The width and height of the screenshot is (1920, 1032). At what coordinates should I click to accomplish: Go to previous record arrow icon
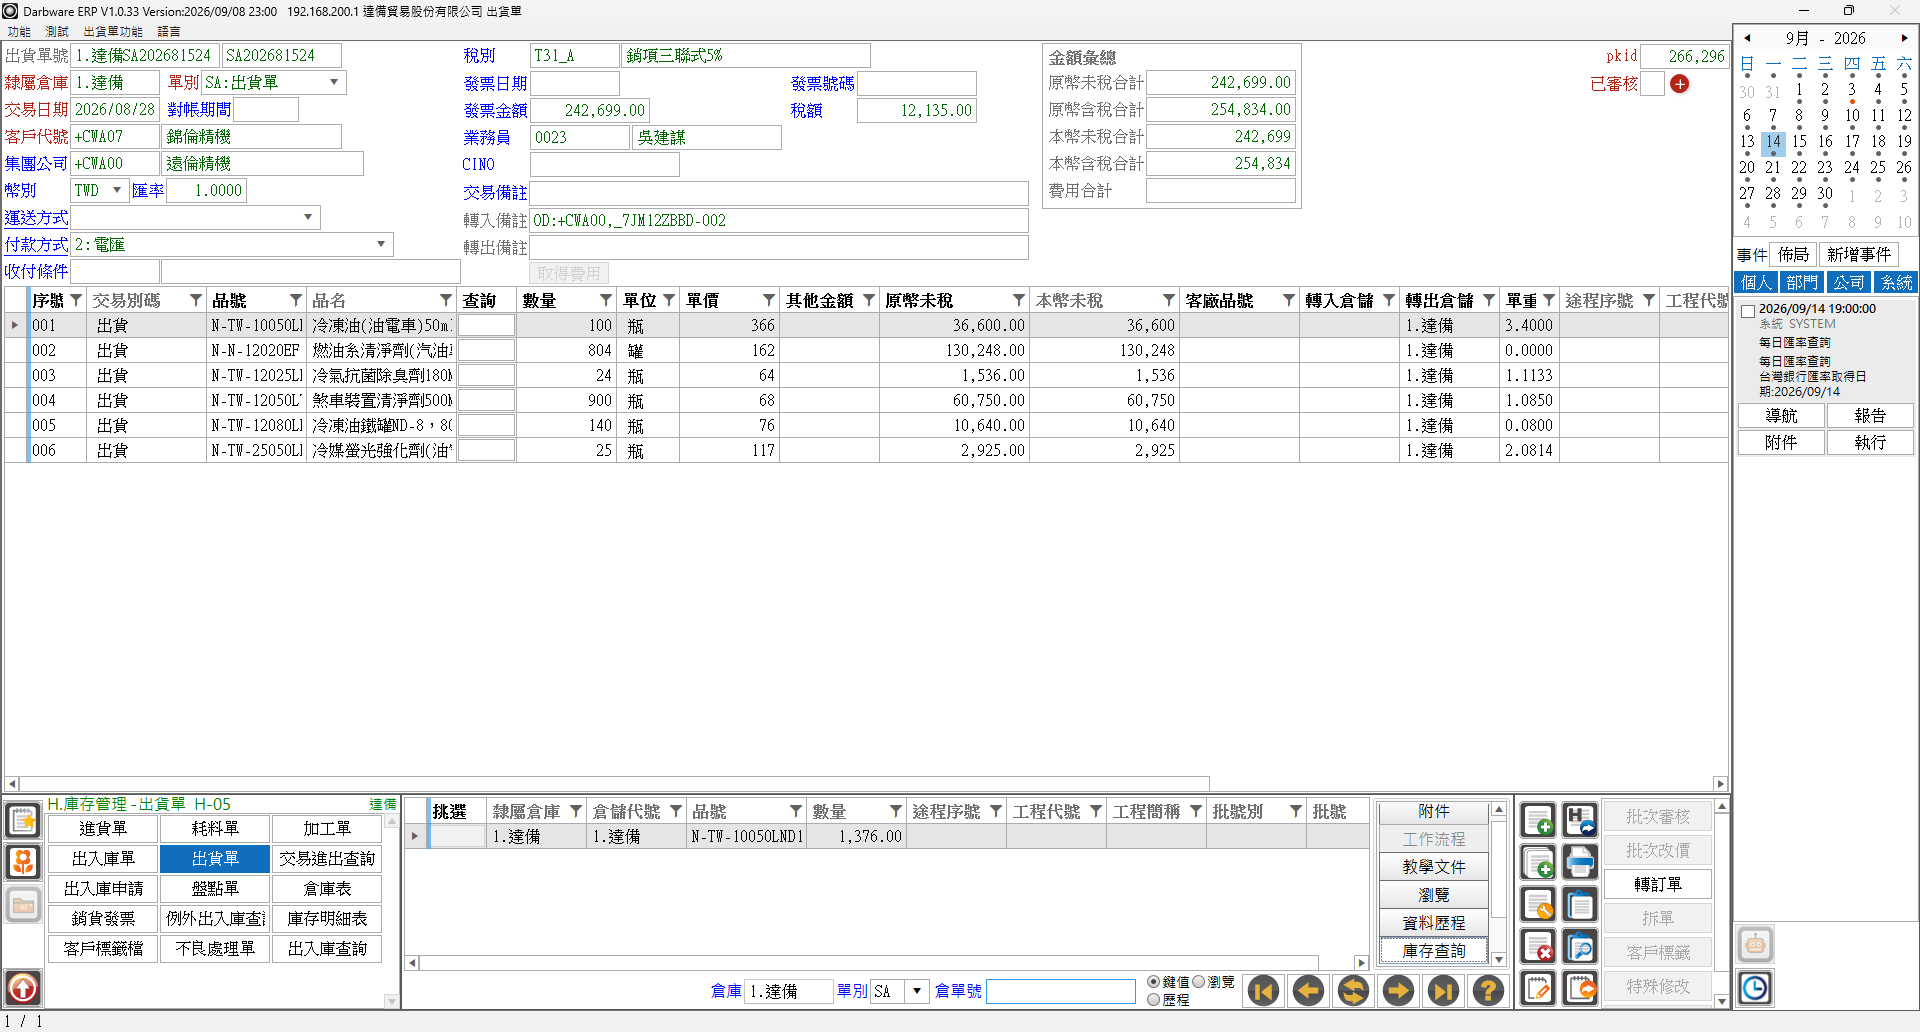click(1308, 991)
